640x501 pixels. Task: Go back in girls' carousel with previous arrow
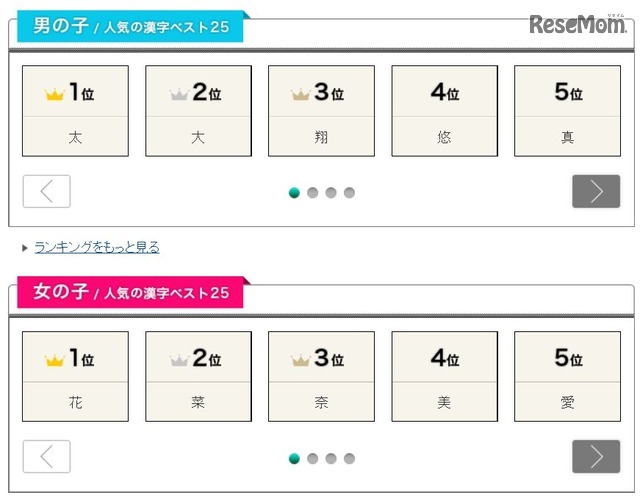click(x=47, y=456)
